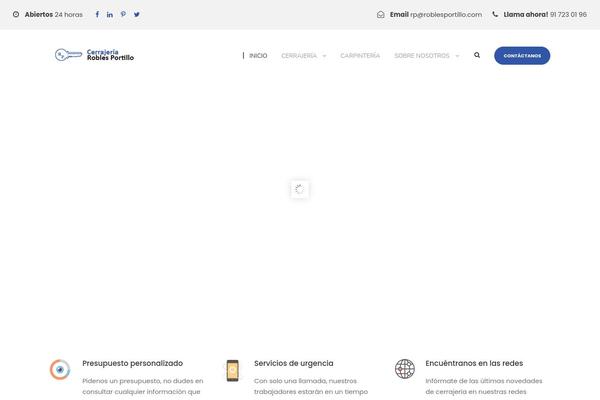Screen dimensions: 600x400
Task: Click the 91 723 01 96 phone number
Action: 568,15
